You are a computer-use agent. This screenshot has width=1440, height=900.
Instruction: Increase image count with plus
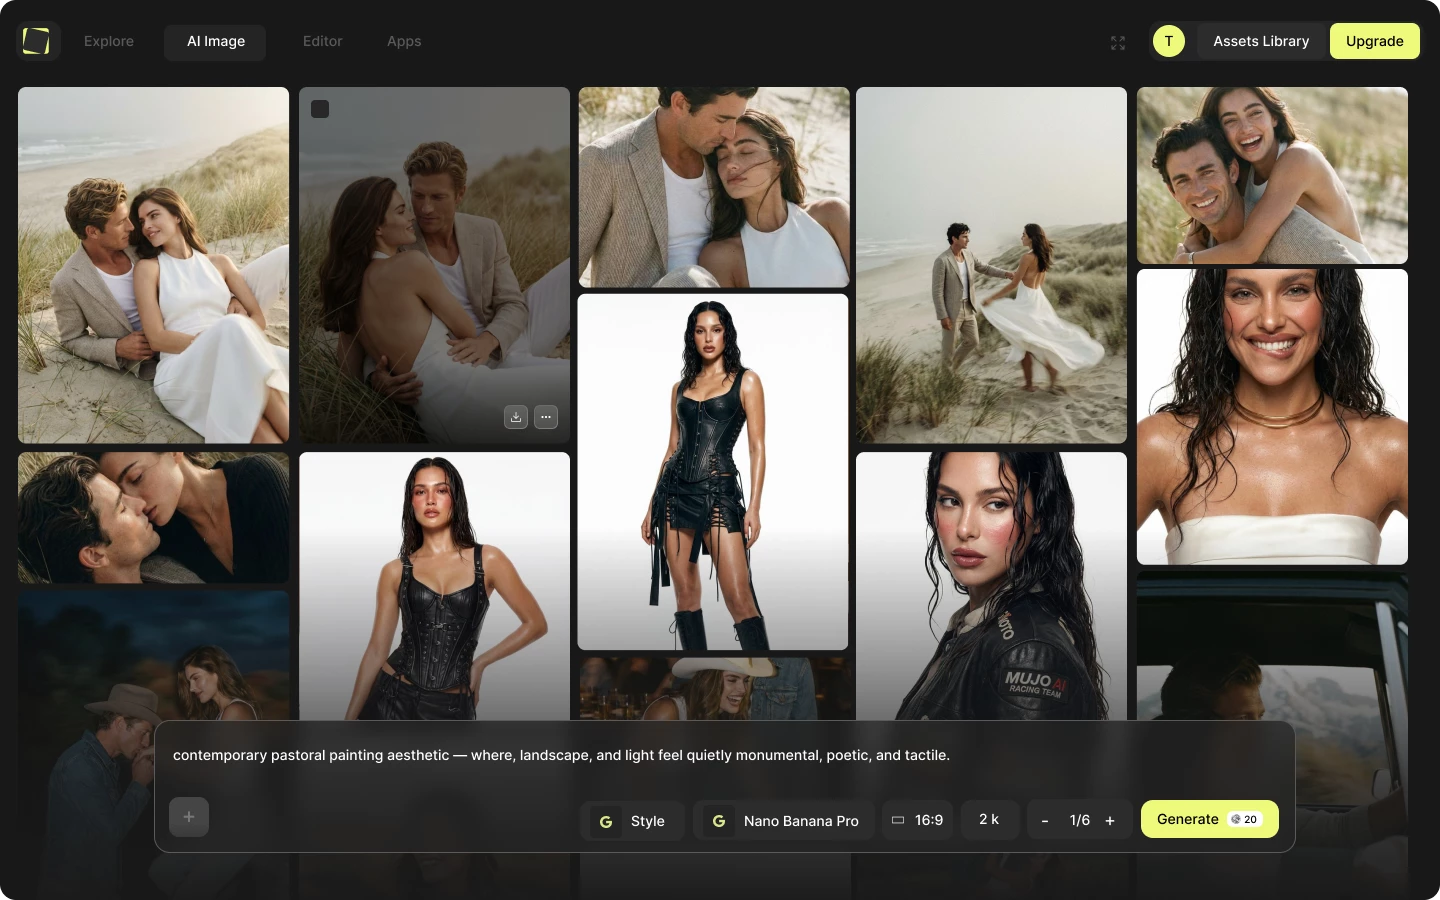tap(1110, 820)
